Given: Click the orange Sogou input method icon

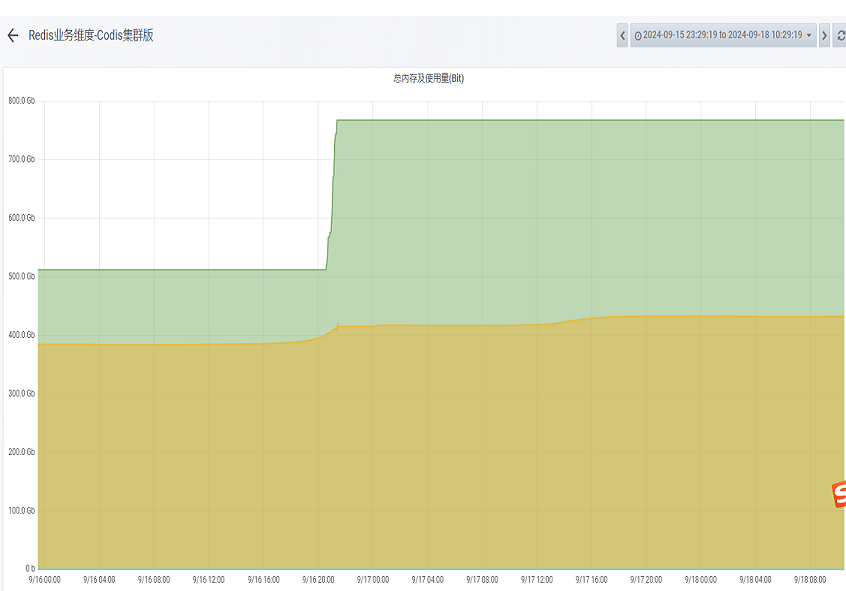Looking at the screenshot, I should point(838,493).
